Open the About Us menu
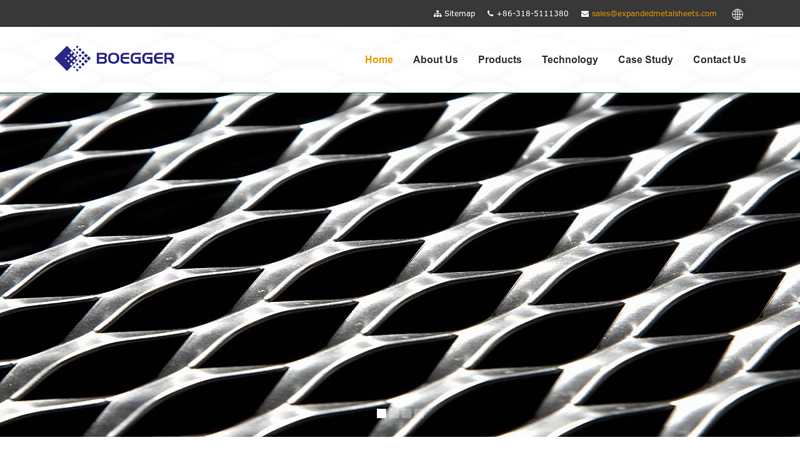Viewport: 800px width, 450px height. pyautogui.click(x=435, y=60)
